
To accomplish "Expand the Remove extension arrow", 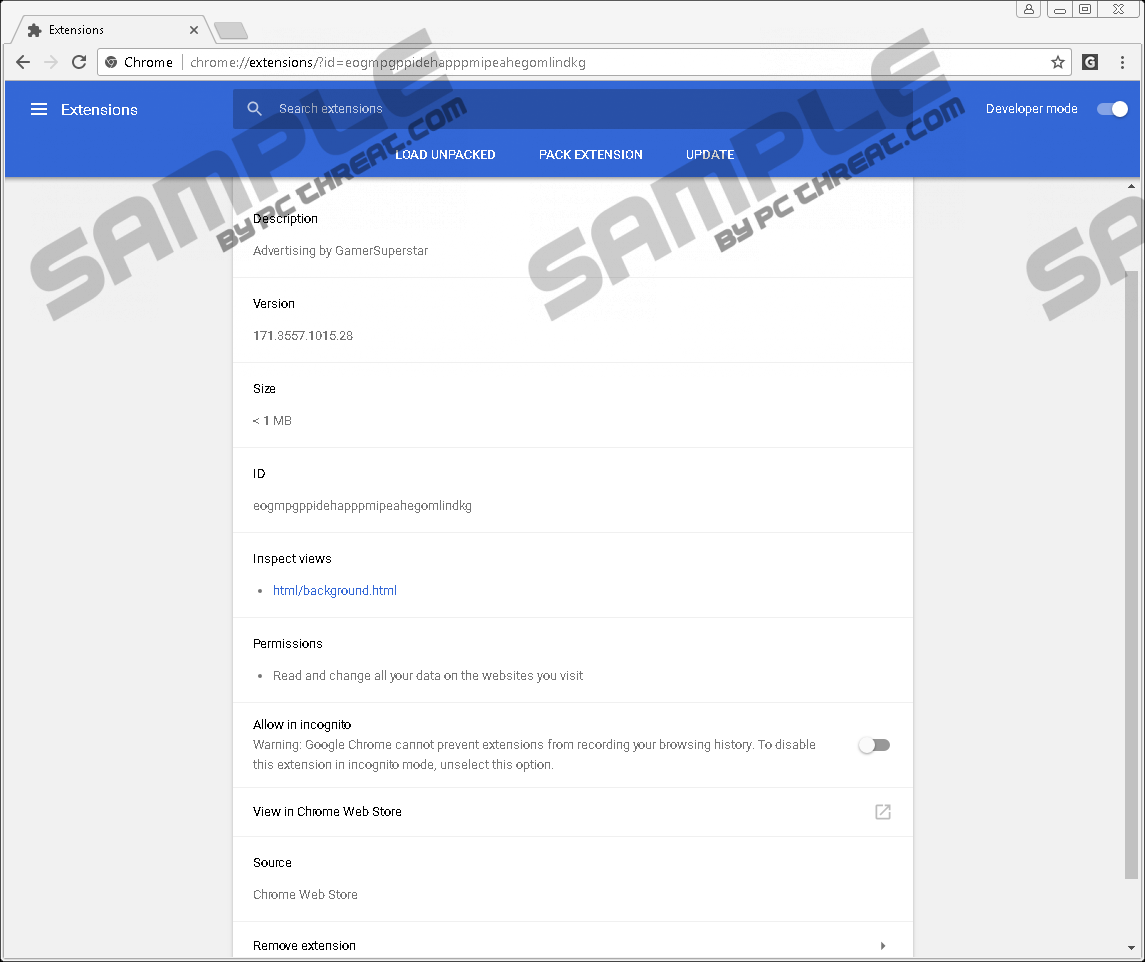I will (x=883, y=946).
